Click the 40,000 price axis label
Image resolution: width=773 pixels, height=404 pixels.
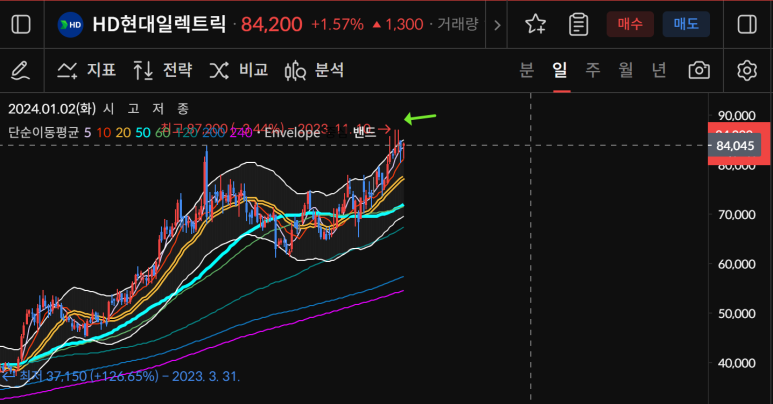737,363
